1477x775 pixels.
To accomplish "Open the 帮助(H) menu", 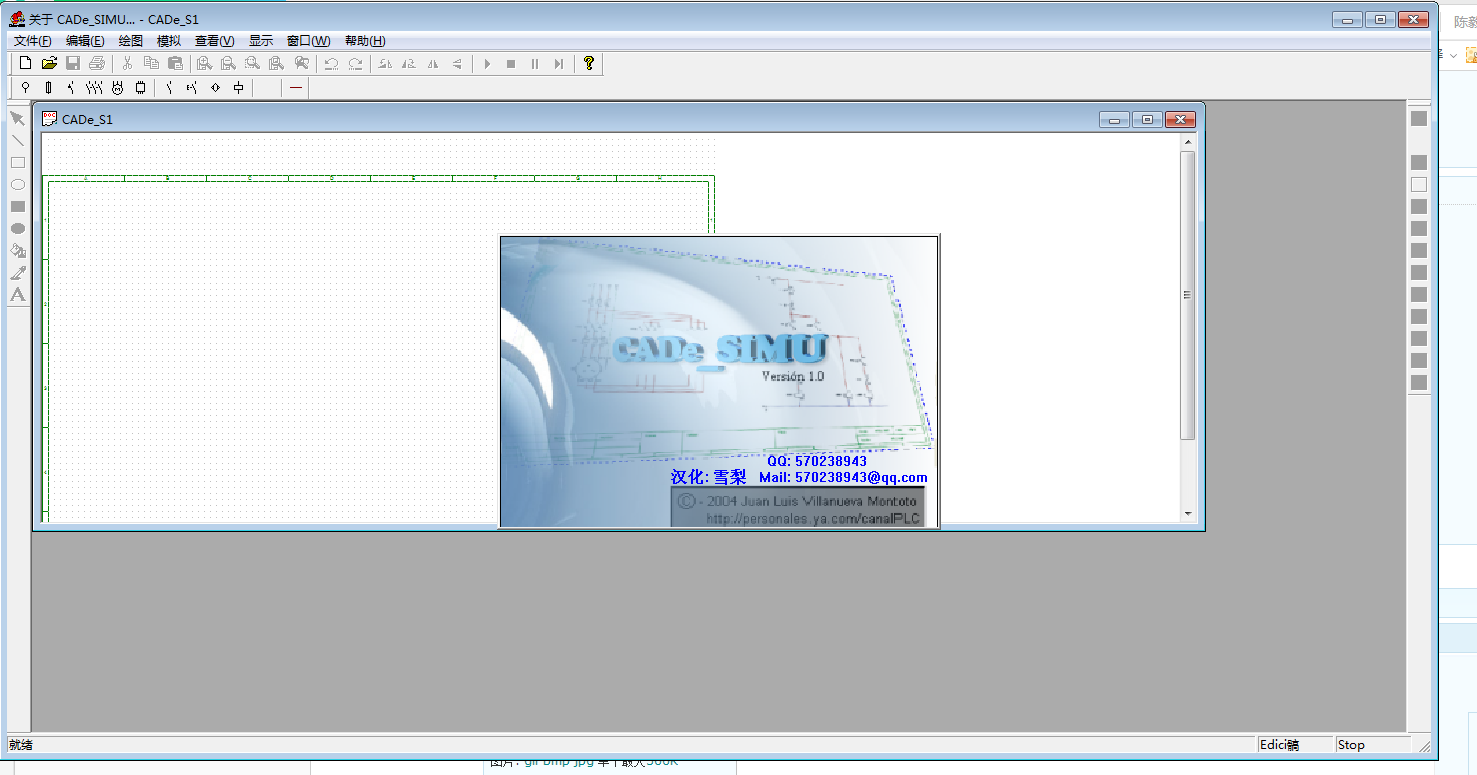I will 365,41.
